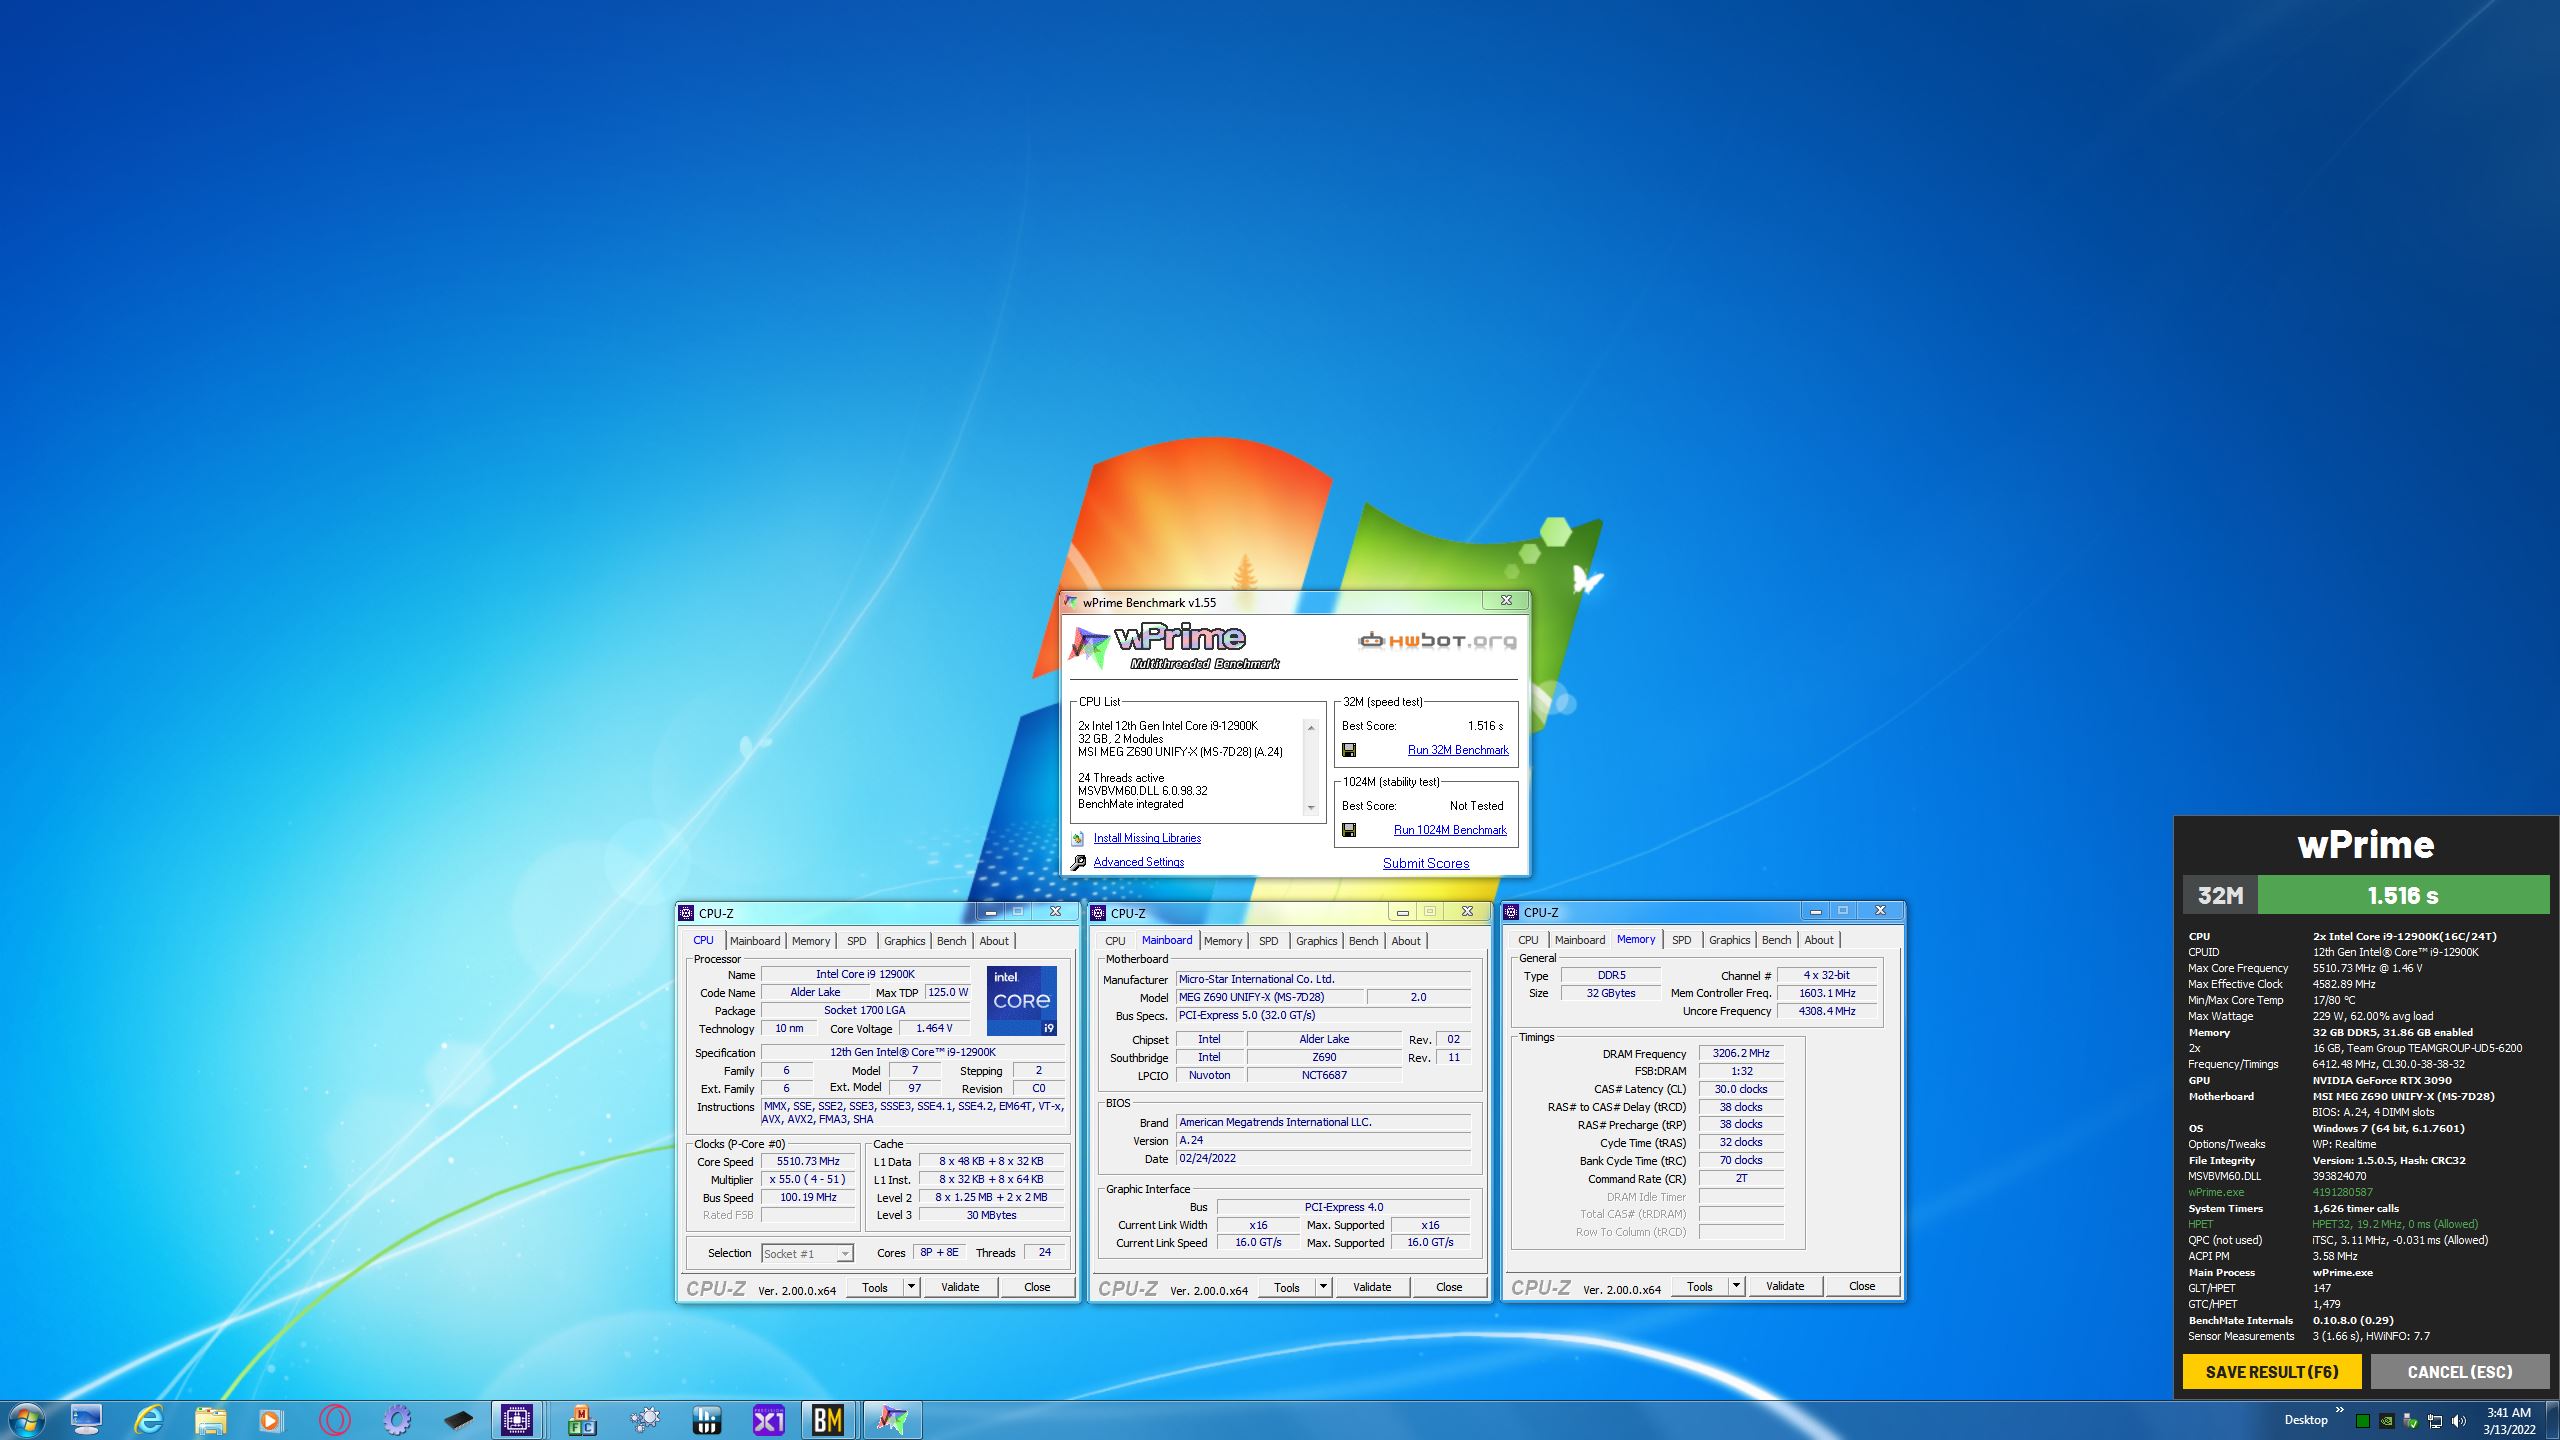This screenshot has width=2560, height=1440.
Task: Open the Opera GX browser taskbar icon
Action: pyautogui.click(x=334, y=1420)
